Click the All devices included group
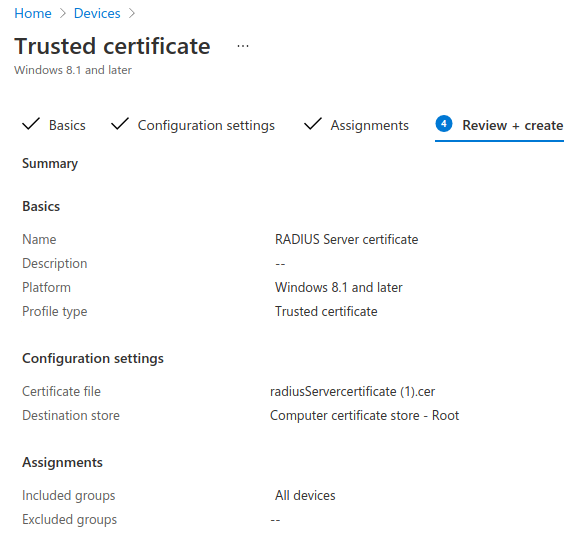The image size is (583, 560). [x=305, y=495]
